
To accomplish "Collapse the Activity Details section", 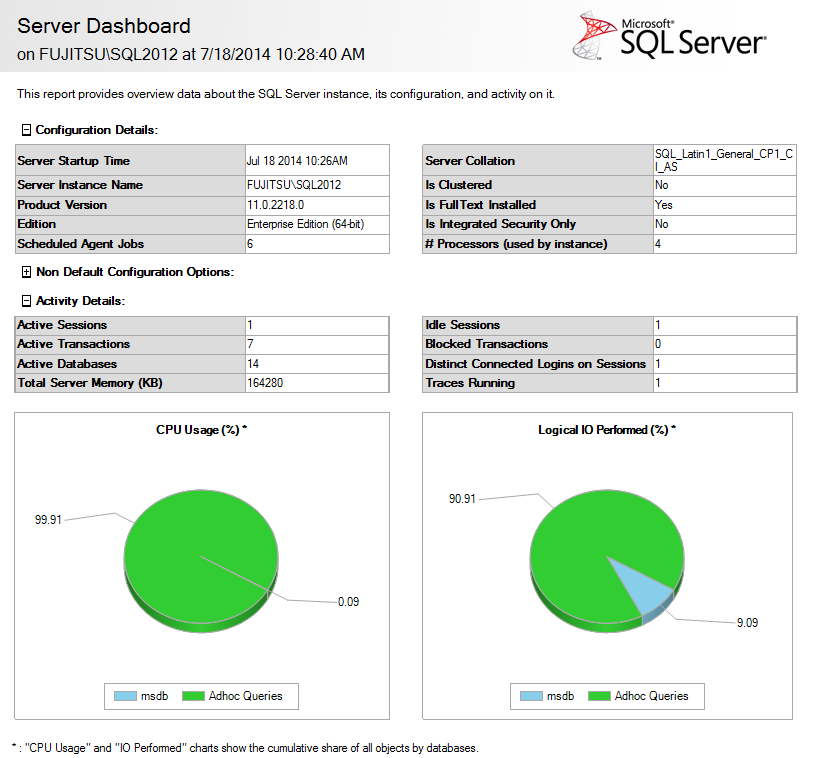I will click(26, 301).
